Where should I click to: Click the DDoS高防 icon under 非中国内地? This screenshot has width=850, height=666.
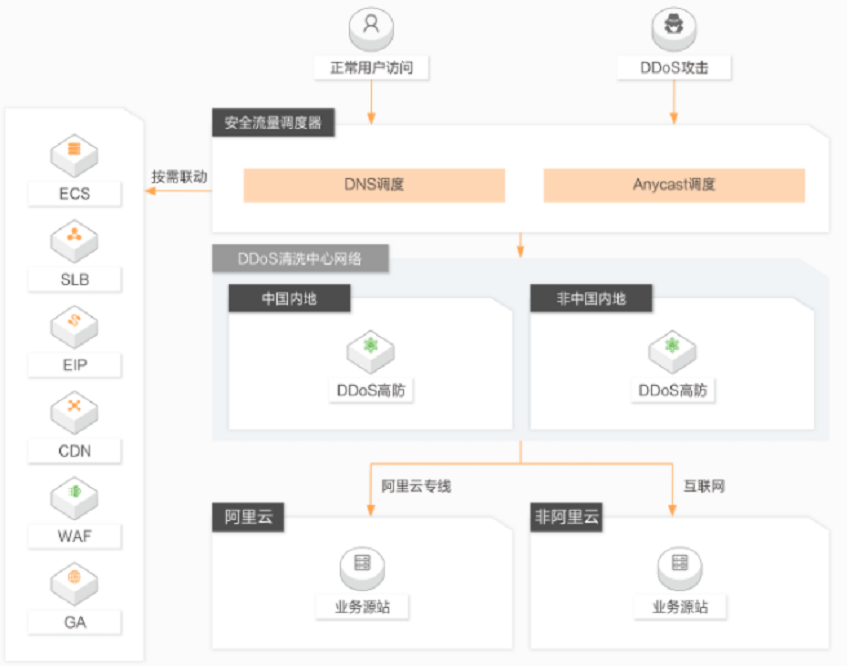pos(672,351)
